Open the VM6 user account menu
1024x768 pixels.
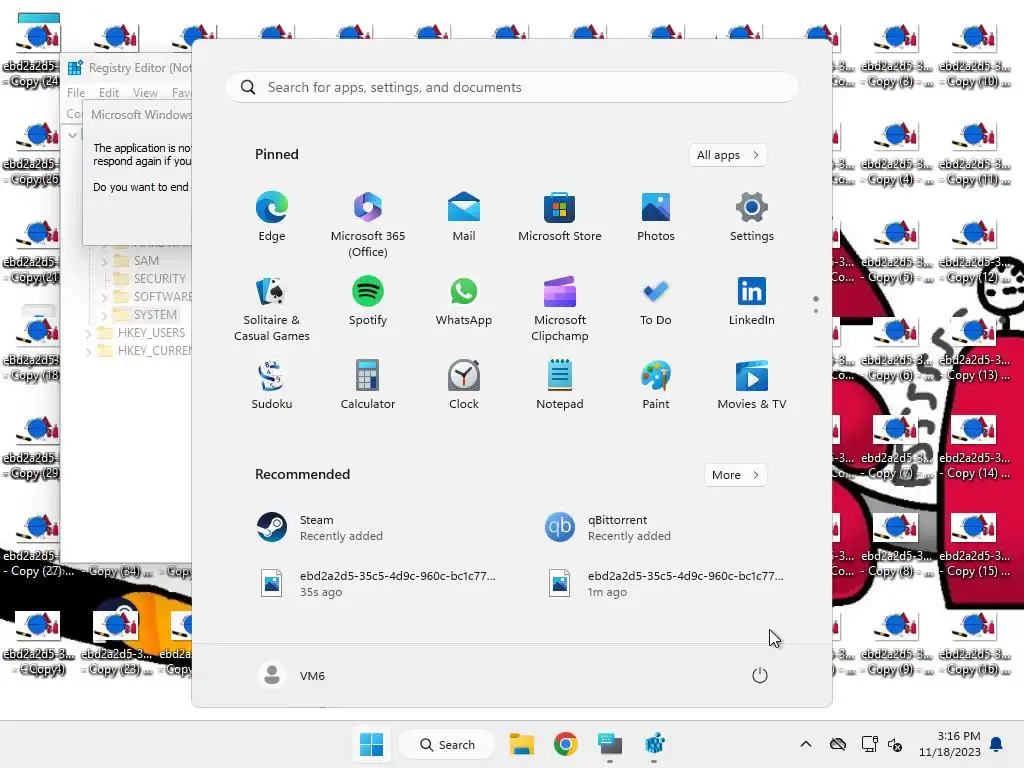pyautogui.click(x=291, y=675)
